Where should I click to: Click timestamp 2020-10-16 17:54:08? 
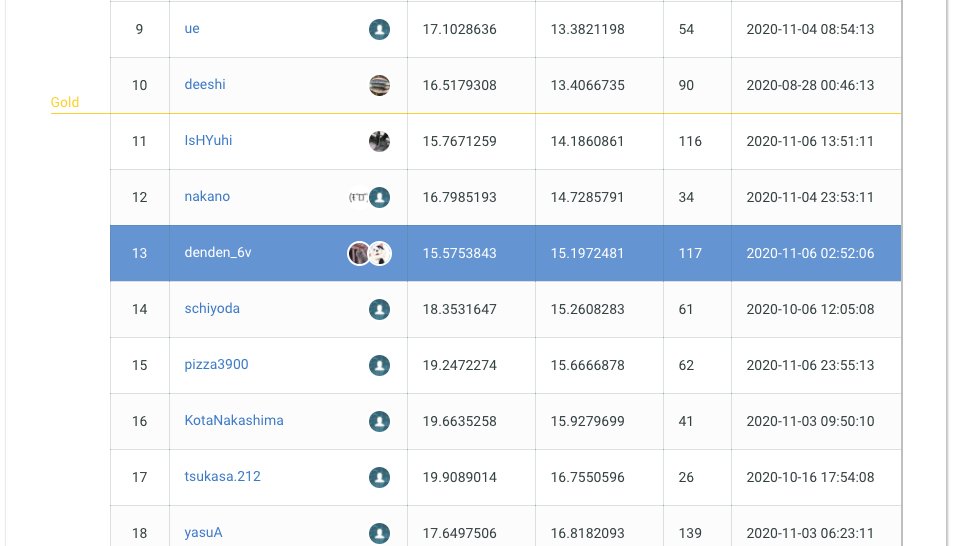(810, 477)
